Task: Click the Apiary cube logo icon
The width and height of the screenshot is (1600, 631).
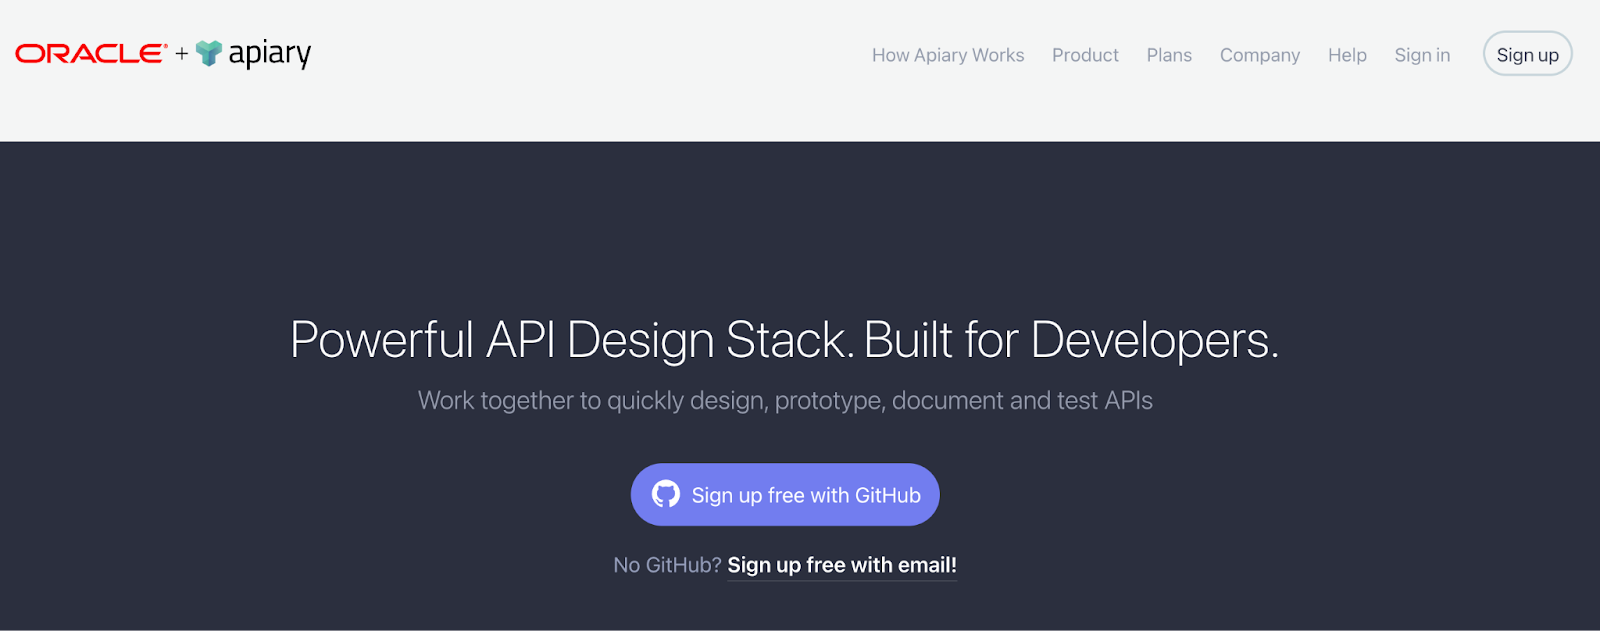Action: point(208,53)
